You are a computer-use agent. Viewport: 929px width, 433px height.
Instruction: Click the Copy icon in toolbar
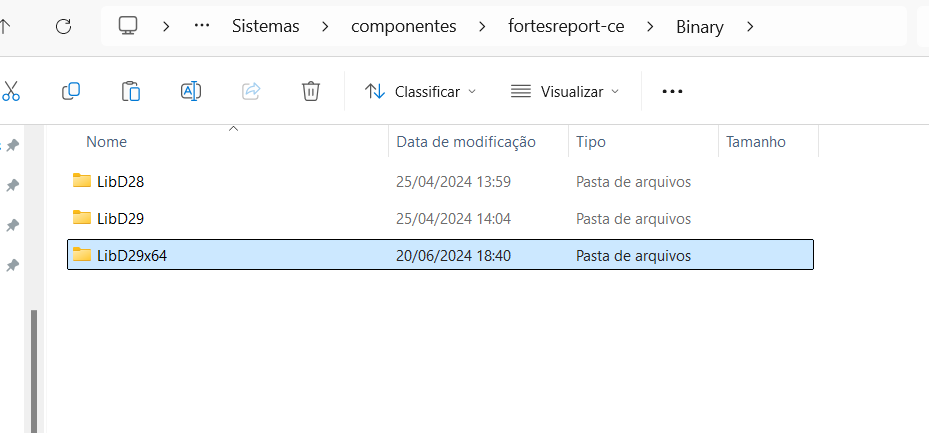click(71, 91)
